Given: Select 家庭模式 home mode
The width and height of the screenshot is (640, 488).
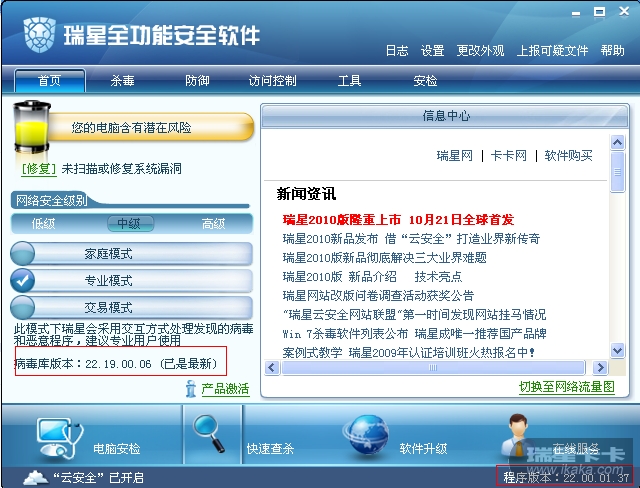Looking at the screenshot, I should 131,253.
